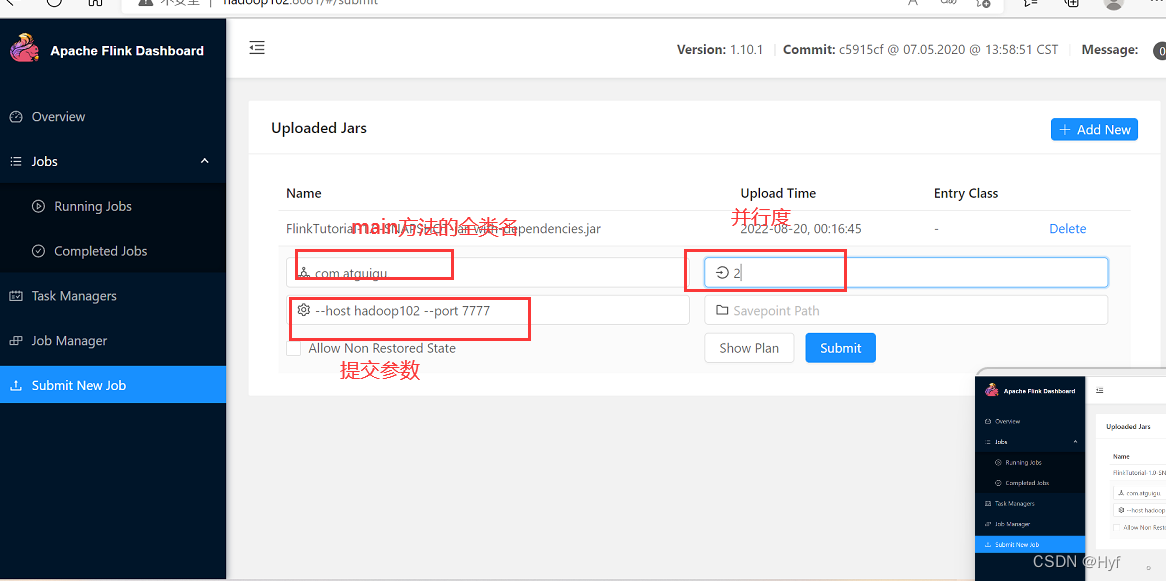Click the browser refresh icon
This screenshot has width=1166, height=581.
click(54, 3)
